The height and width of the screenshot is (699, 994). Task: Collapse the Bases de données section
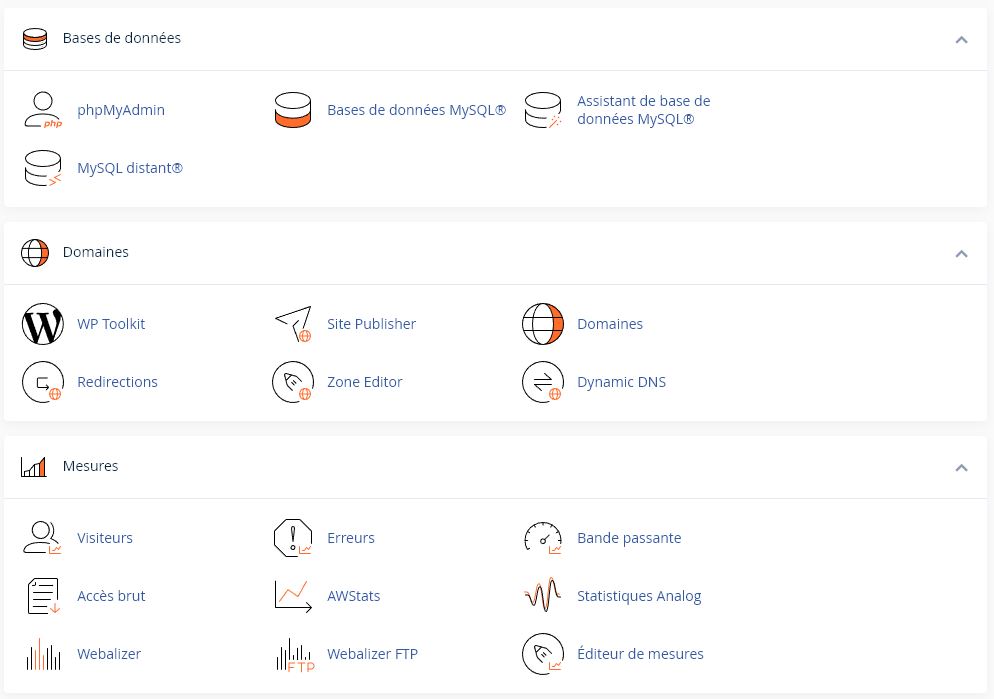[961, 39]
